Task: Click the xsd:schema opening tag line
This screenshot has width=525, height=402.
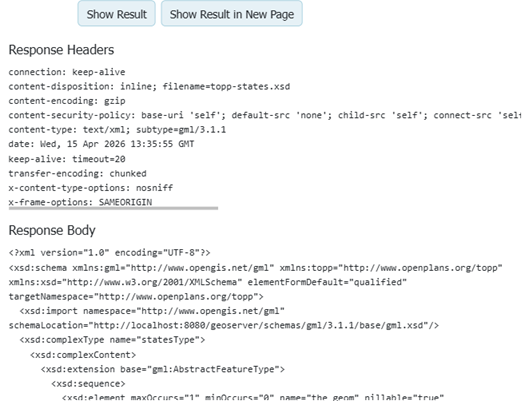Action: pyautogui.click(x=255, y=268)
